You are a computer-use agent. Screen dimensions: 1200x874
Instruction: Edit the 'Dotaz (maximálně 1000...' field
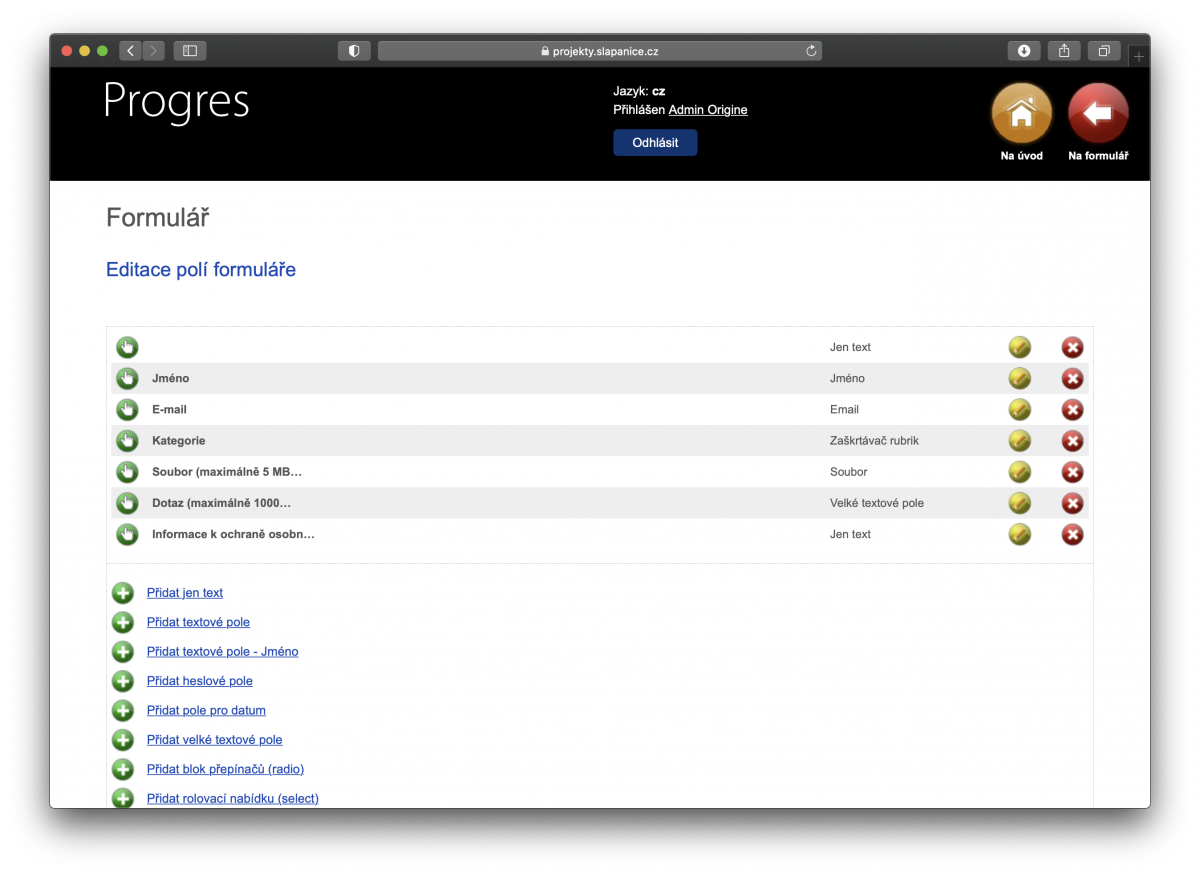pyautogui.click(x=1019, y=503)
